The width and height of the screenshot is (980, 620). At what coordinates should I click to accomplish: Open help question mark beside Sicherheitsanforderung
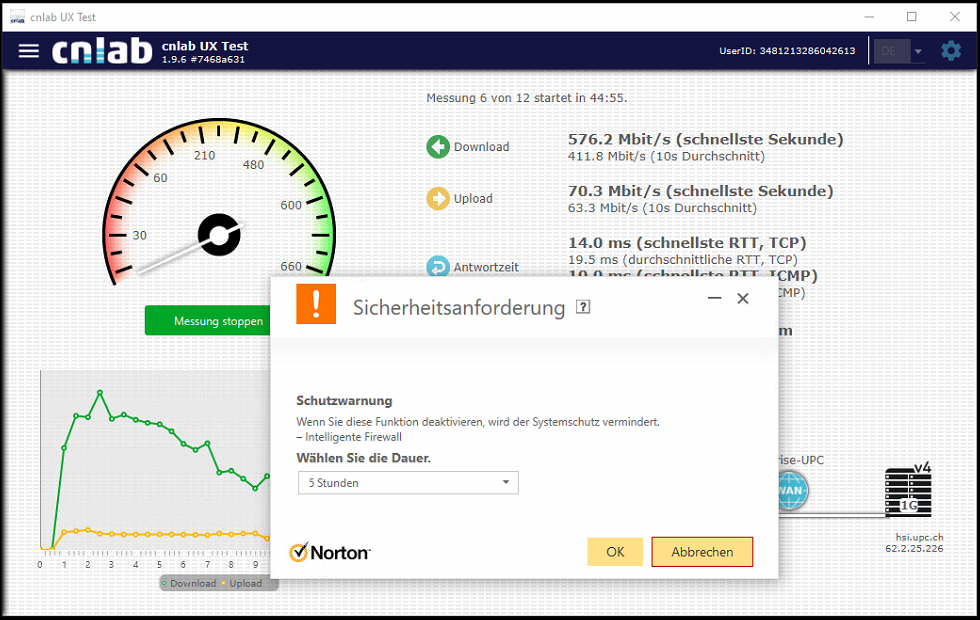[x=583, y=307]
